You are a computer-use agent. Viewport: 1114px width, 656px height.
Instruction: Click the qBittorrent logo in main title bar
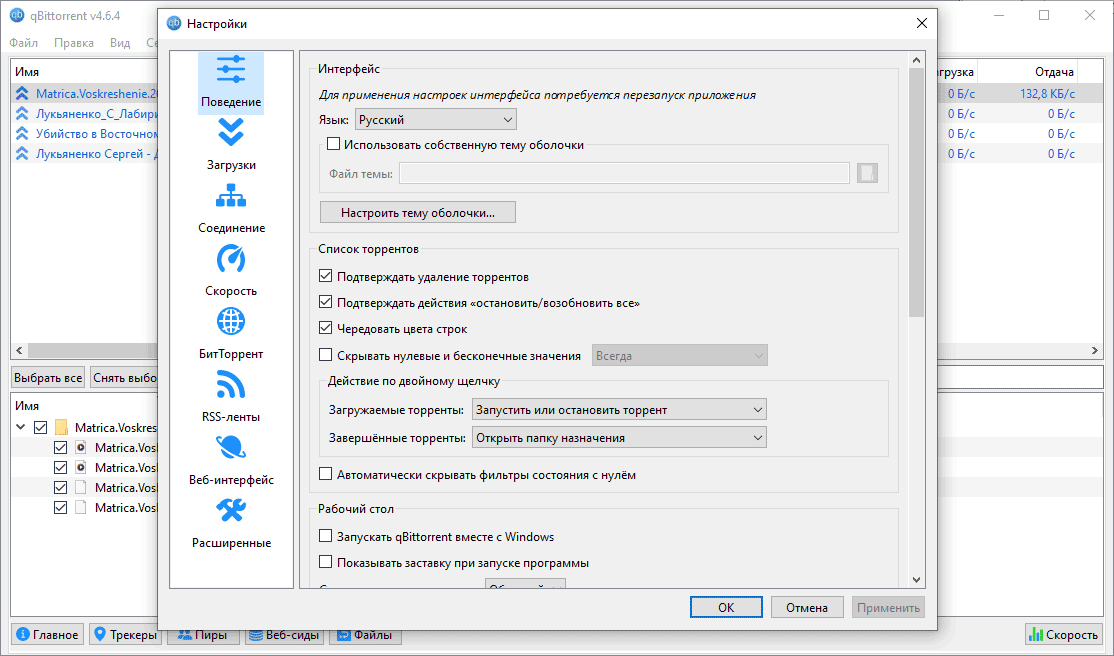[17, 16]
